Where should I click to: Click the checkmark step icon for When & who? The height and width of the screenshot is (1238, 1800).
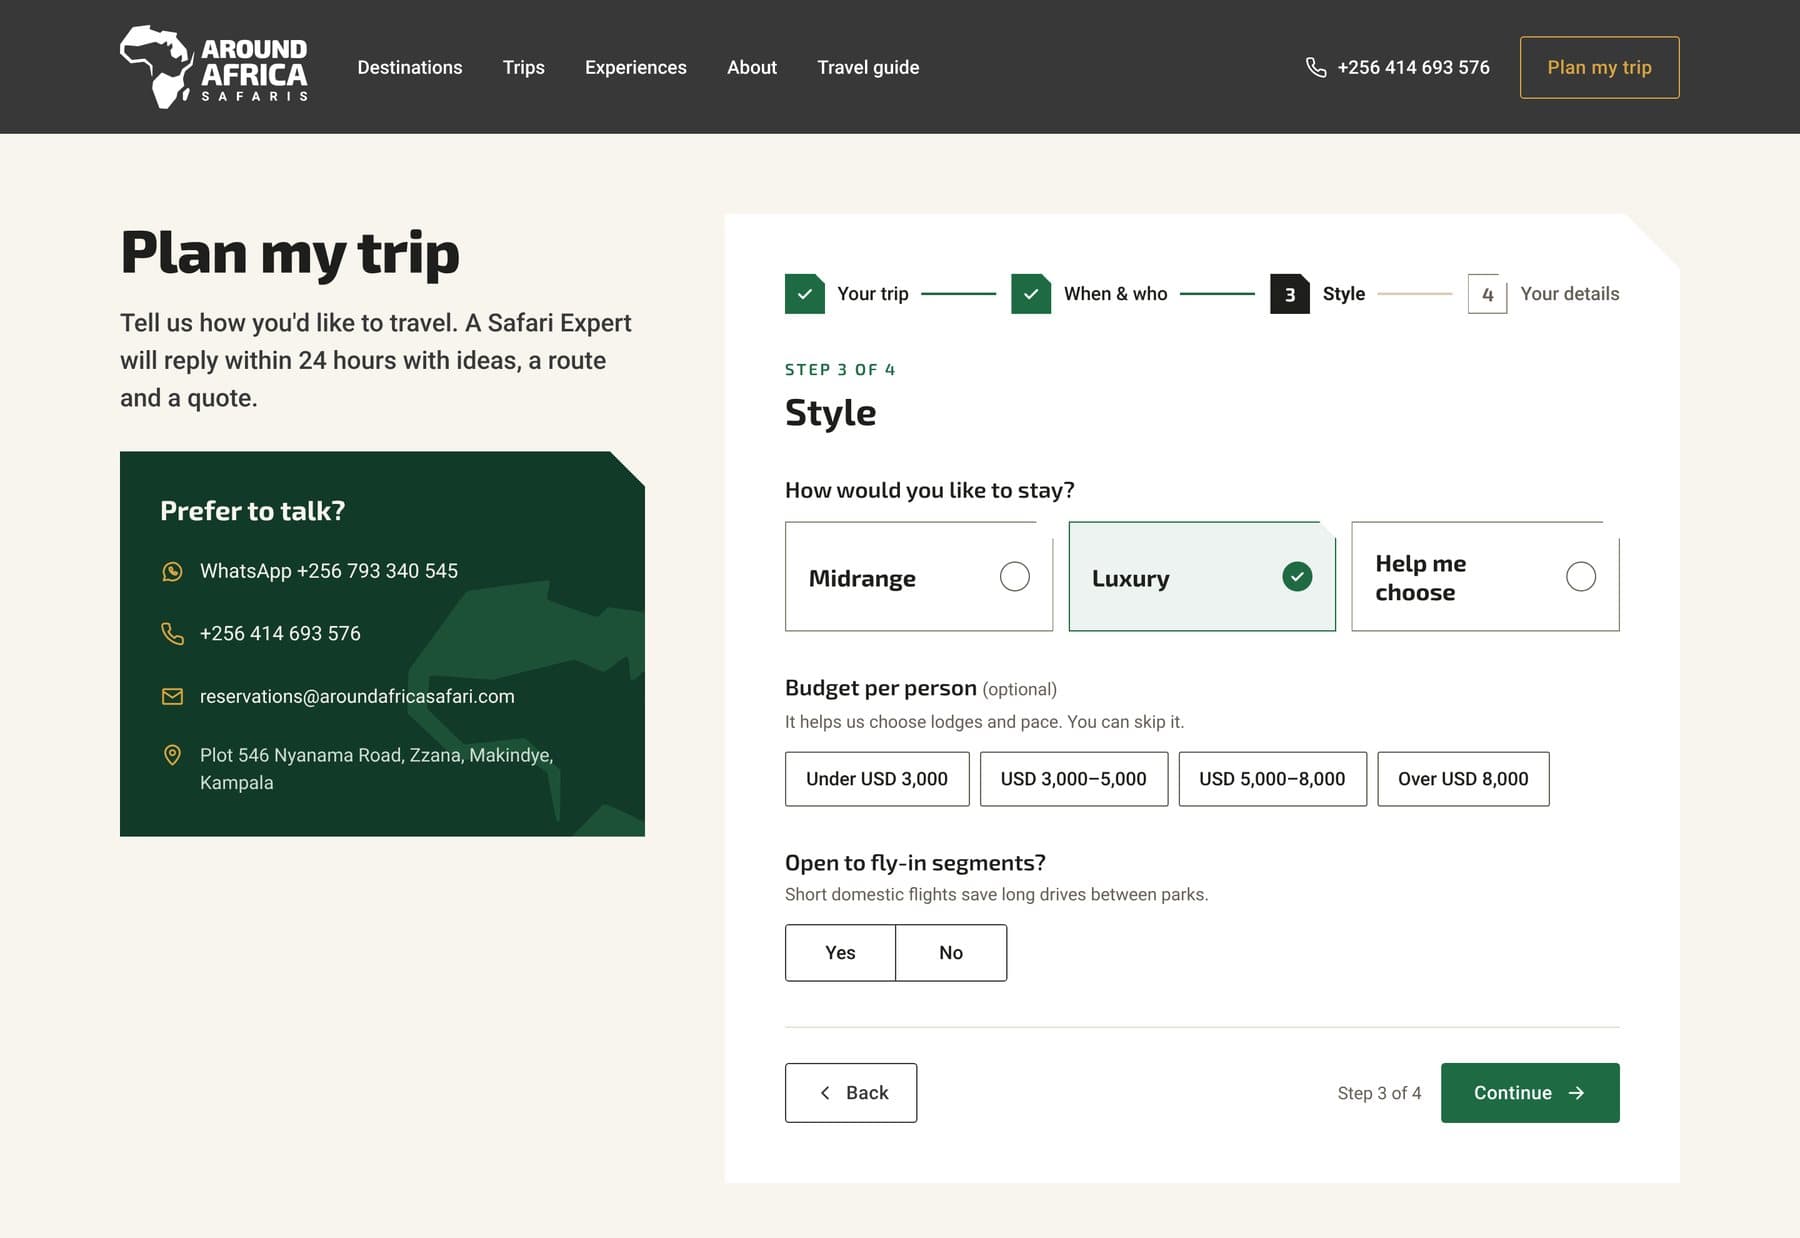pyautogui.click(x=1031, y=294)
